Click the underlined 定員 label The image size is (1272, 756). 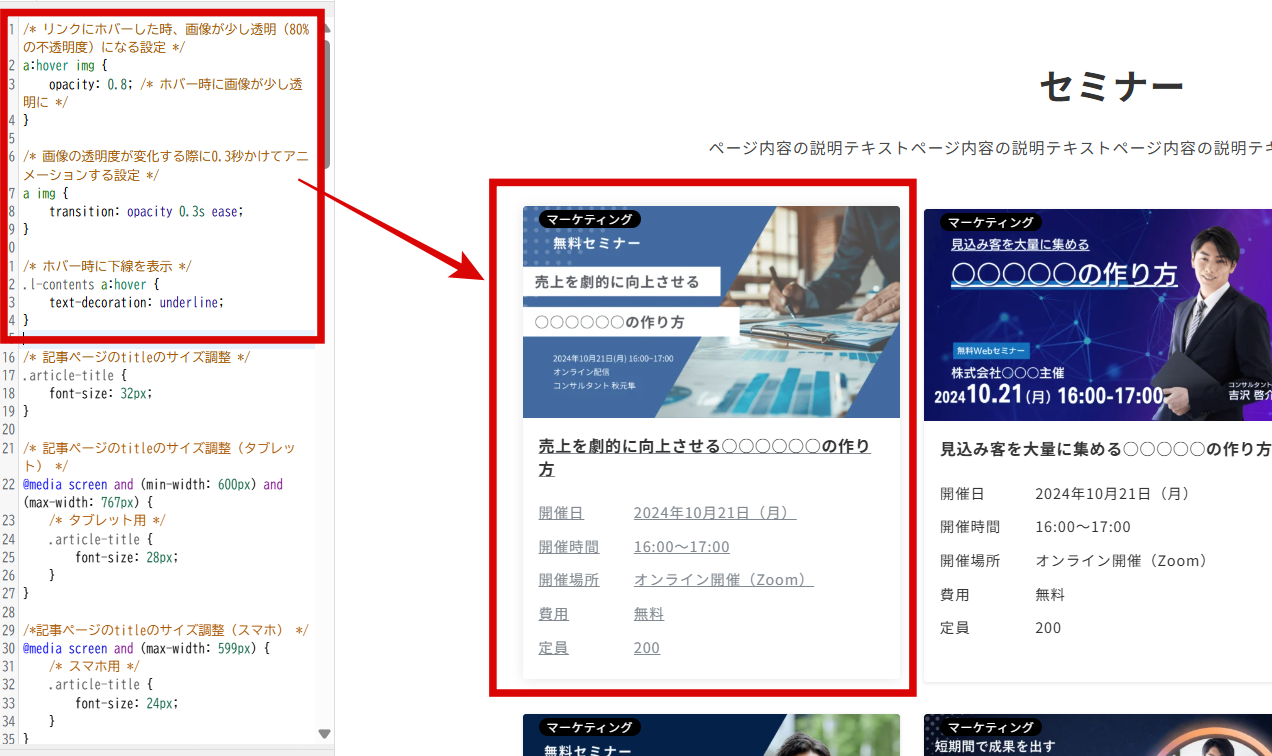[553, 648]
